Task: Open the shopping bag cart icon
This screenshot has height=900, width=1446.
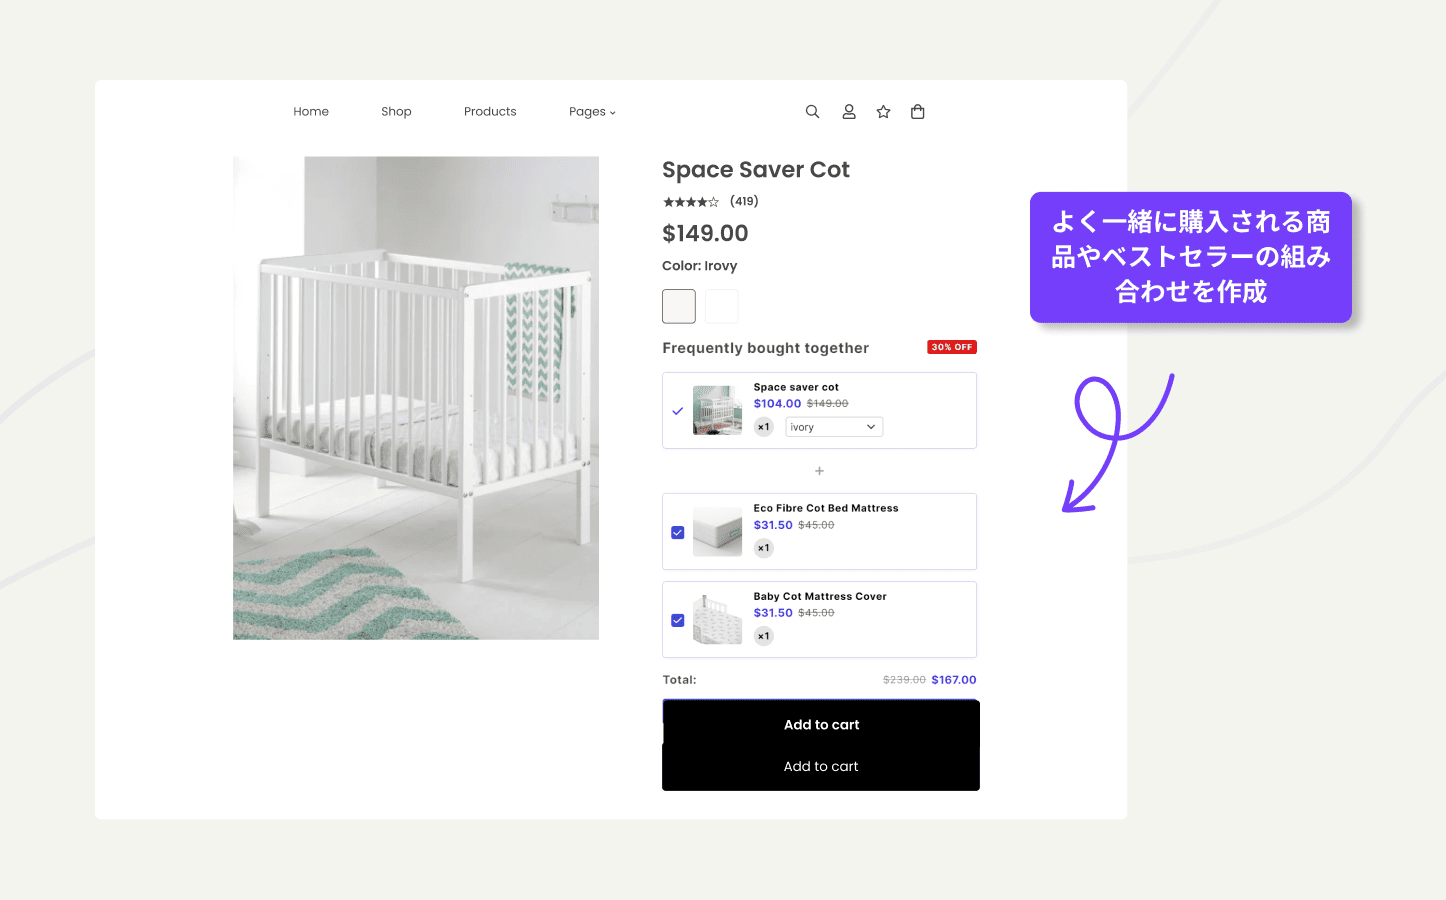Action: point(918,112)
